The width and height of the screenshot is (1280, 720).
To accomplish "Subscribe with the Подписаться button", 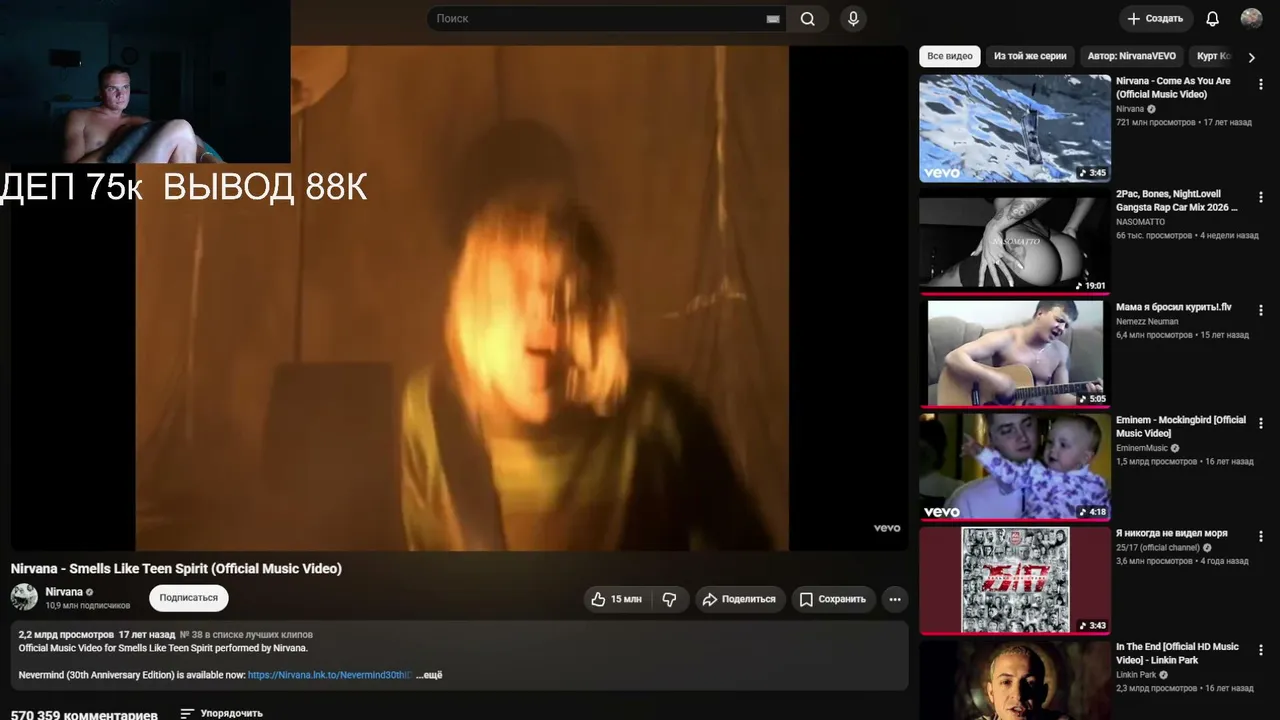I will [189, 598].
